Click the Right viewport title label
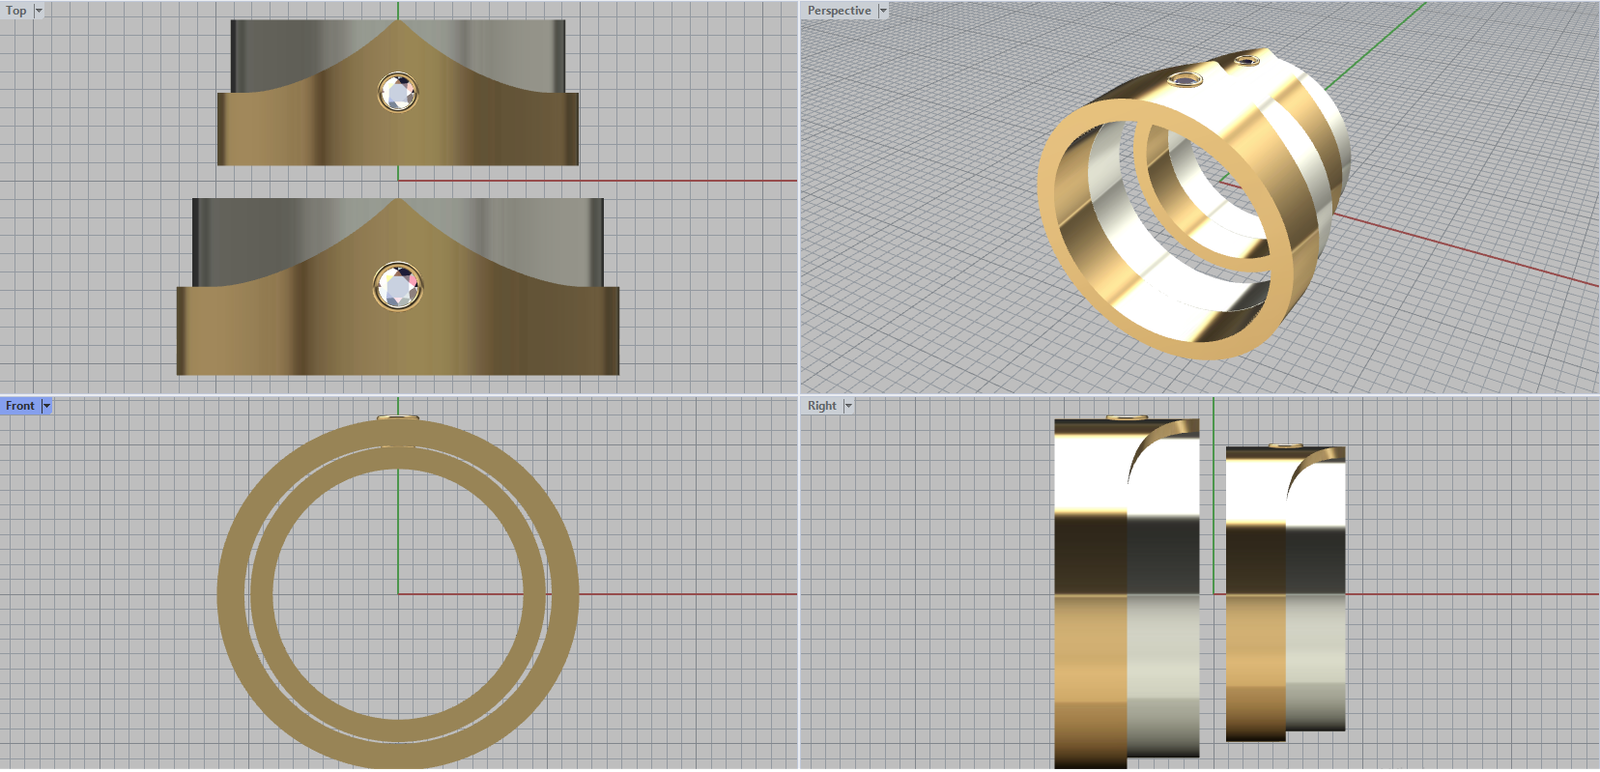Image resolution: width=1600 pixels, height=772 pixels. tap(821, 406)
